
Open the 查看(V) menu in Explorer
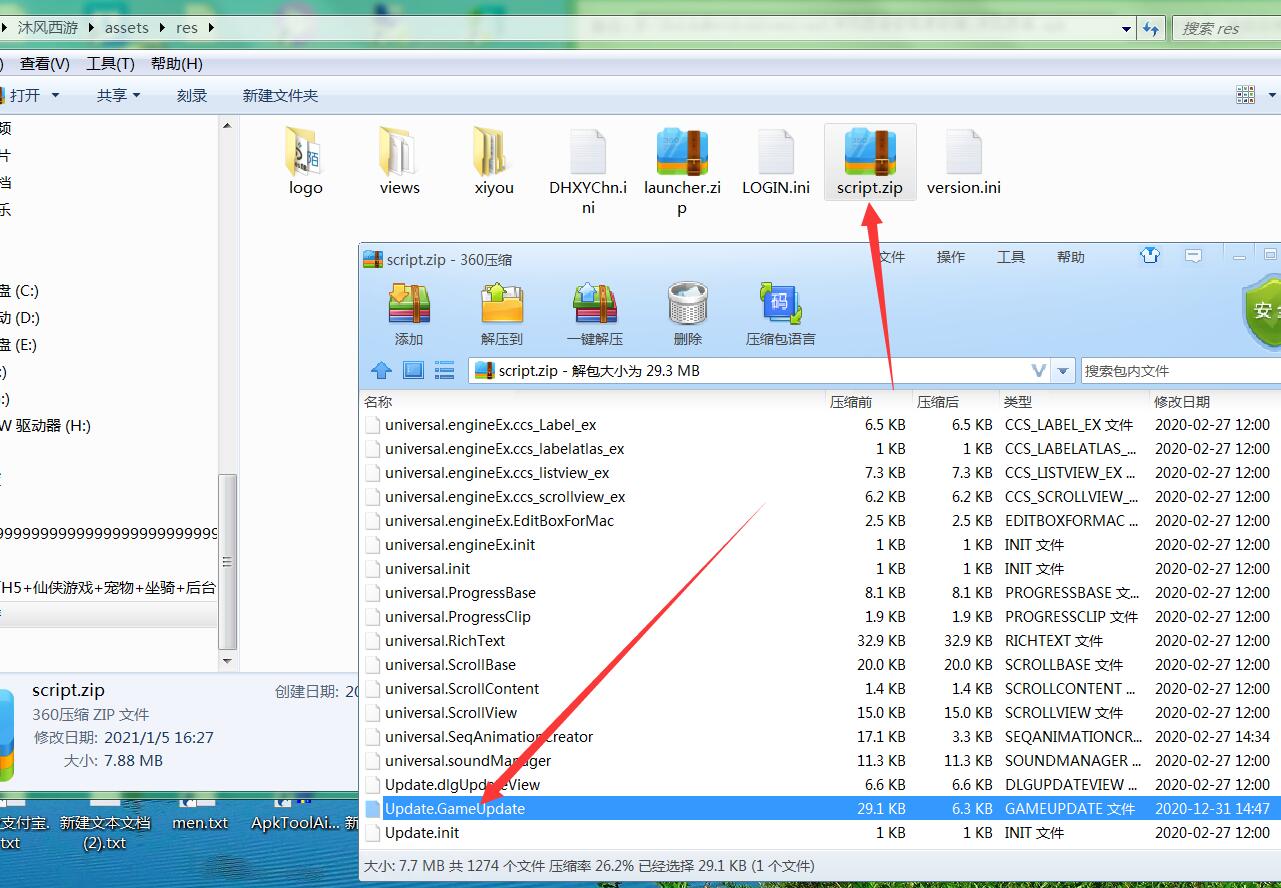[x=44, y=64]
